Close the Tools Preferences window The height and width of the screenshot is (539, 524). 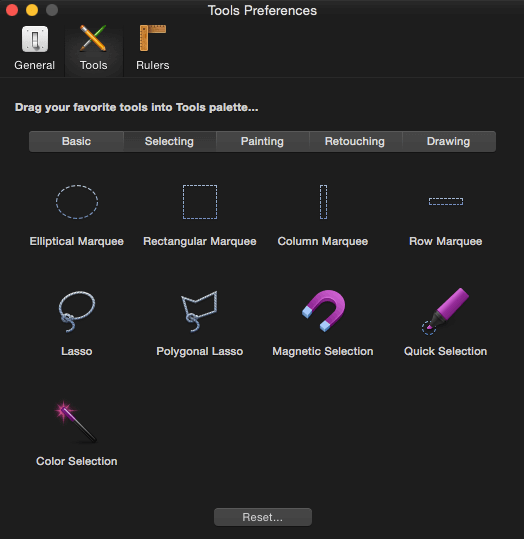tap(12, 10)
